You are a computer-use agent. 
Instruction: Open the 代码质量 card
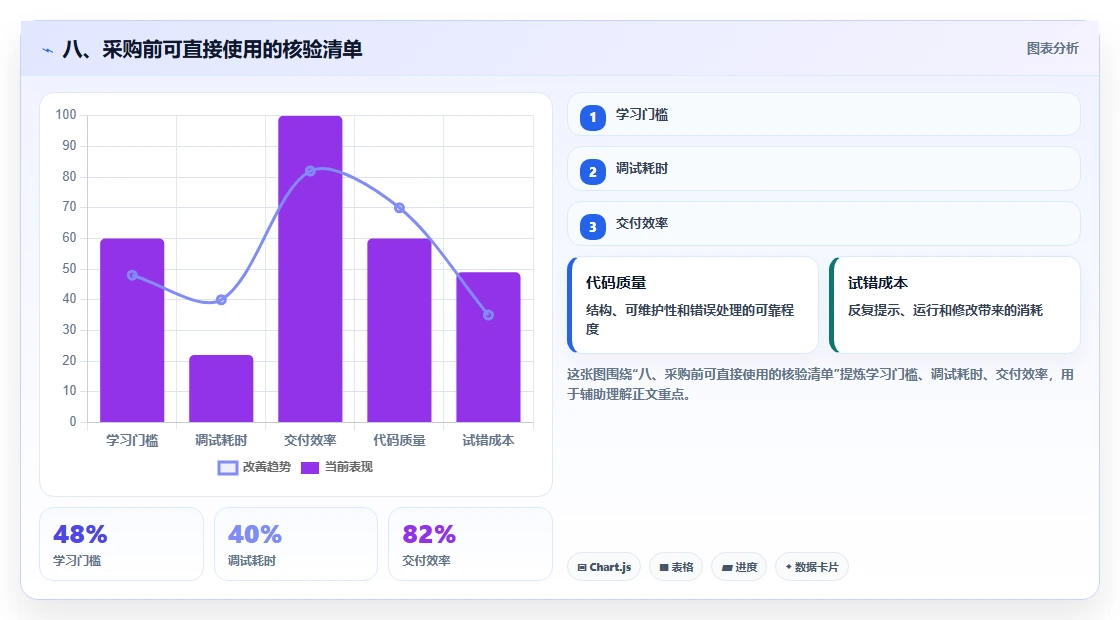pos(693,305)
